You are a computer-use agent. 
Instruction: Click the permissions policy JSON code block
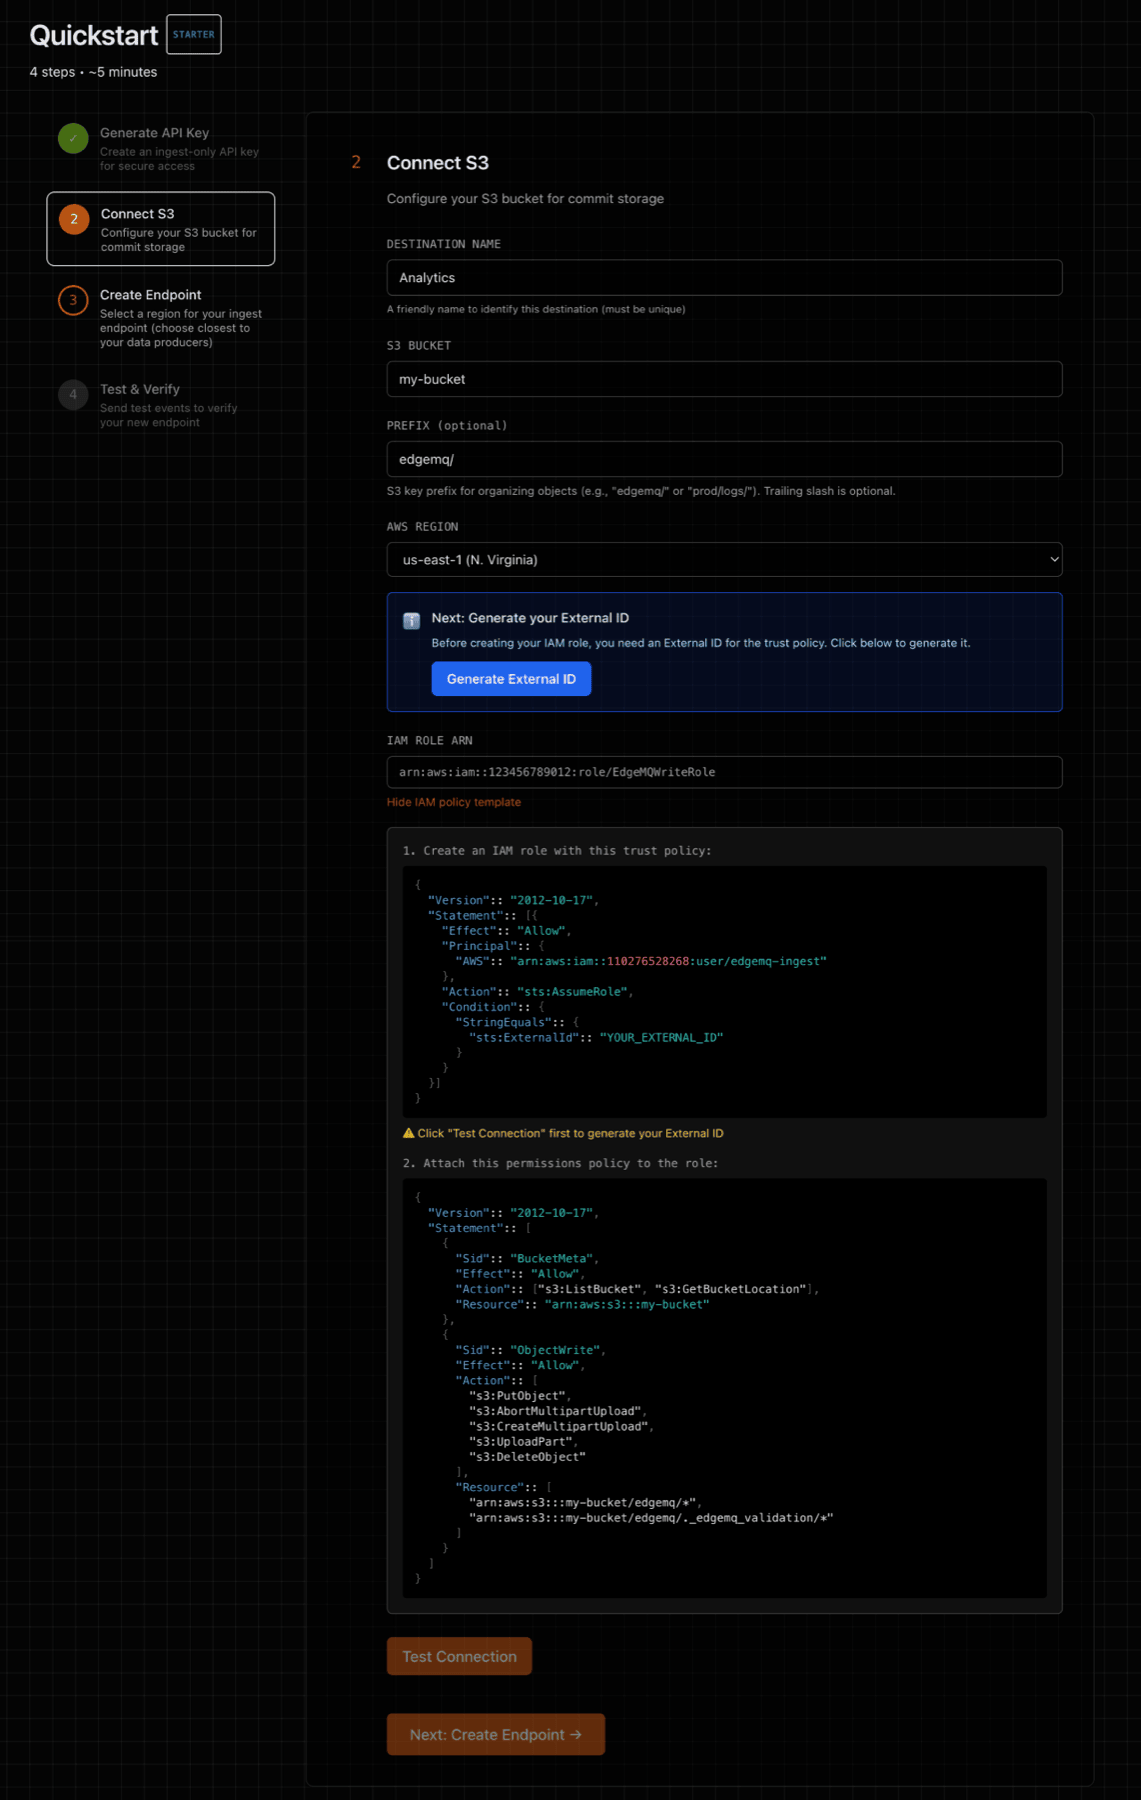coord(724,1388)
